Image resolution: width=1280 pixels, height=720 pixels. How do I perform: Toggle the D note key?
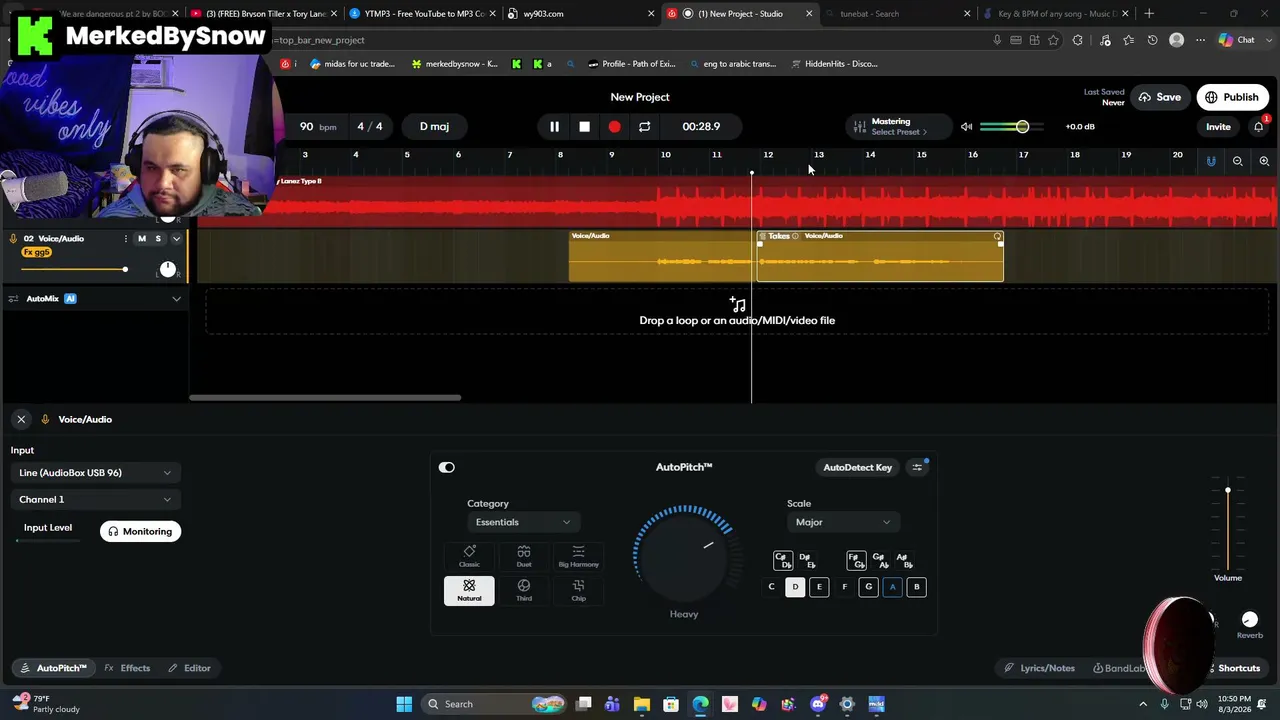(795, 587)
